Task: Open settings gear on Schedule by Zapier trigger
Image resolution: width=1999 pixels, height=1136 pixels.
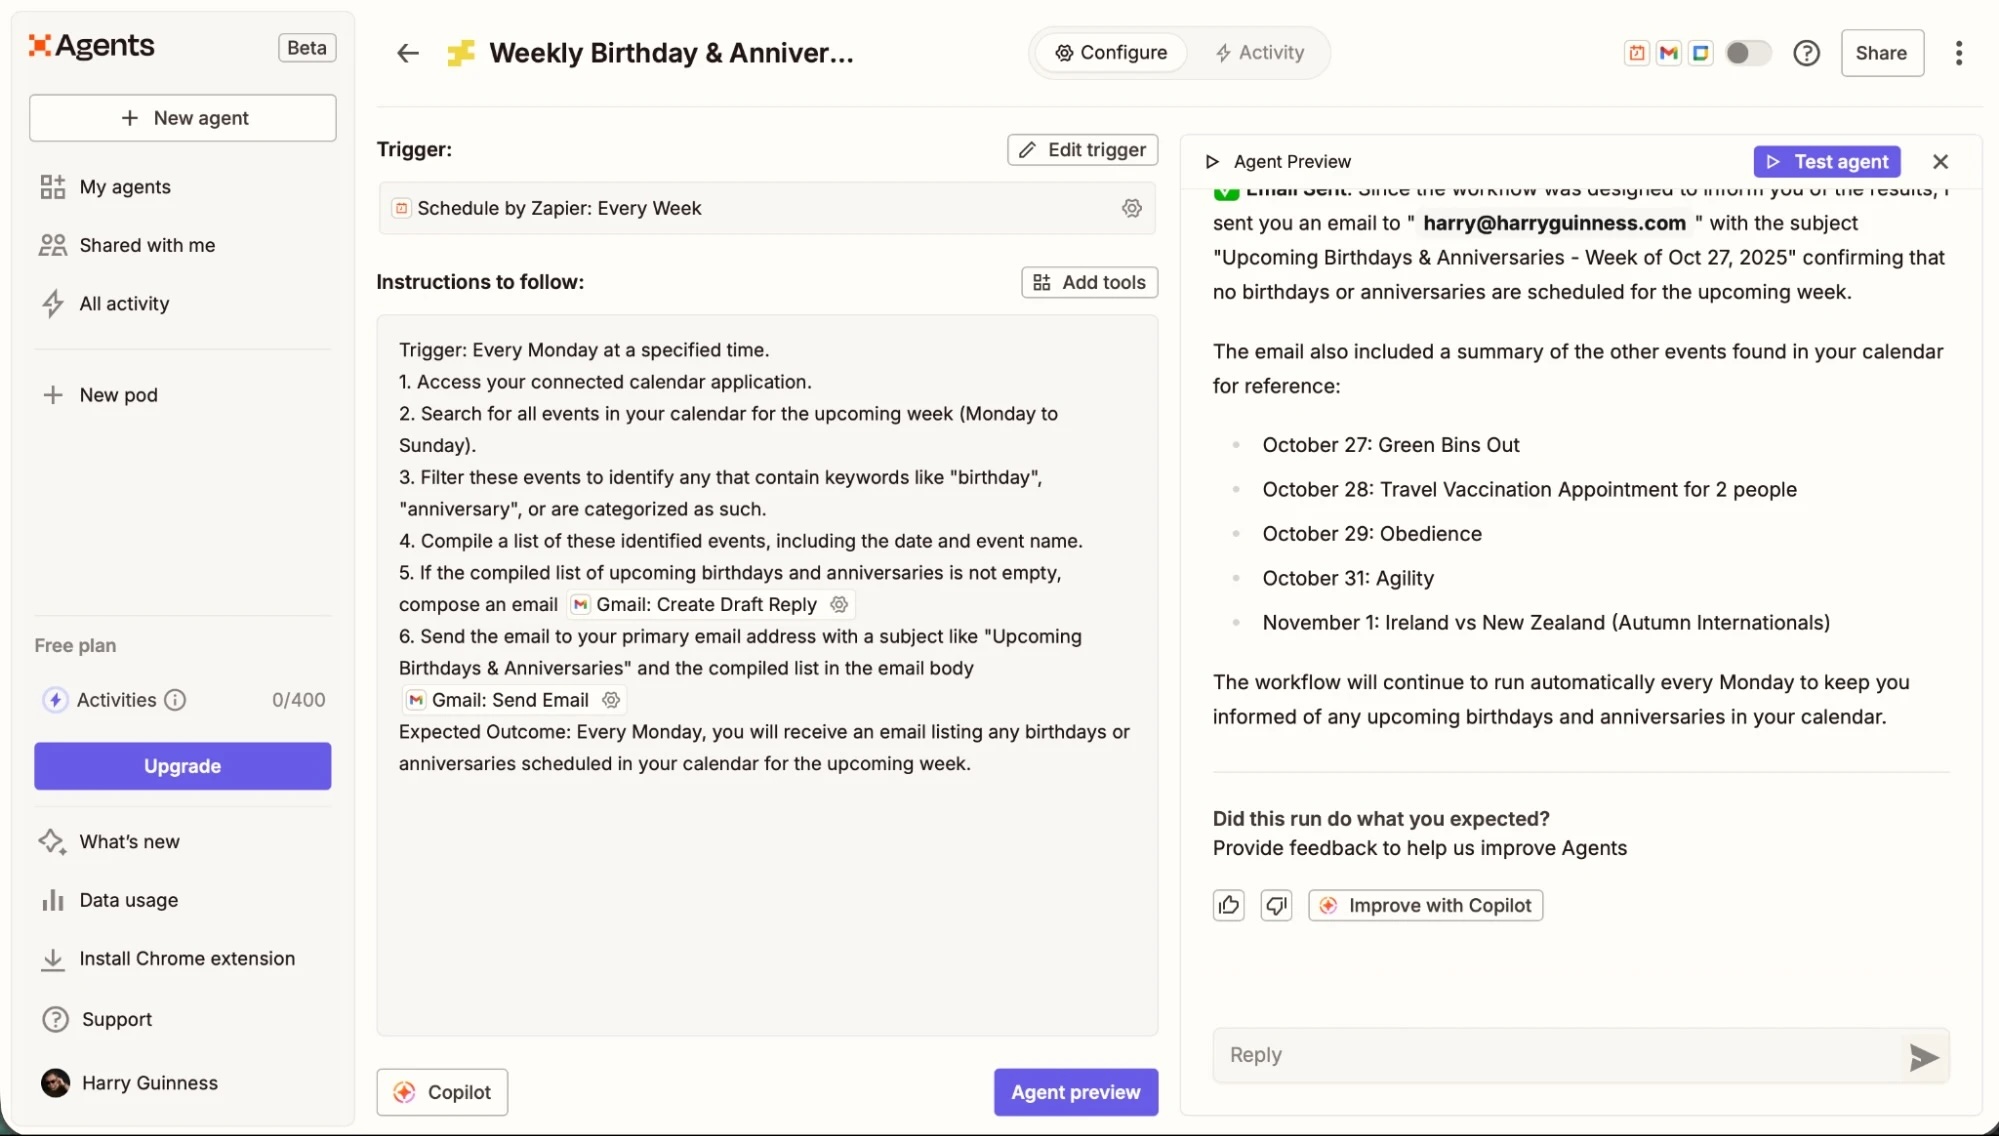Action: click(1132, 208)
